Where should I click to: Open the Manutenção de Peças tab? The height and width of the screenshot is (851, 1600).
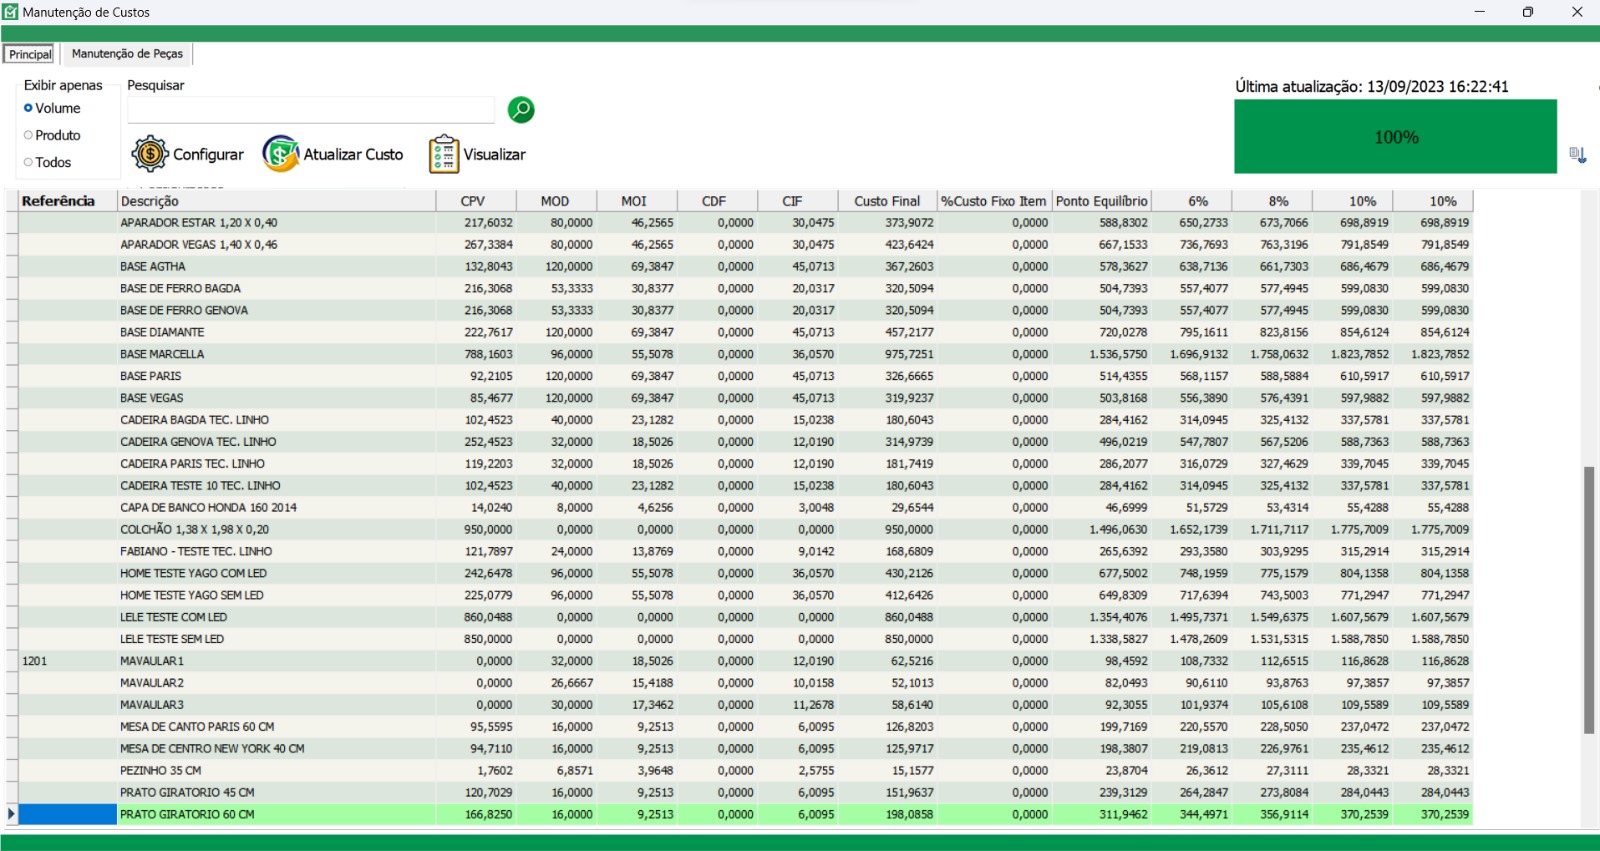[127, 54]
